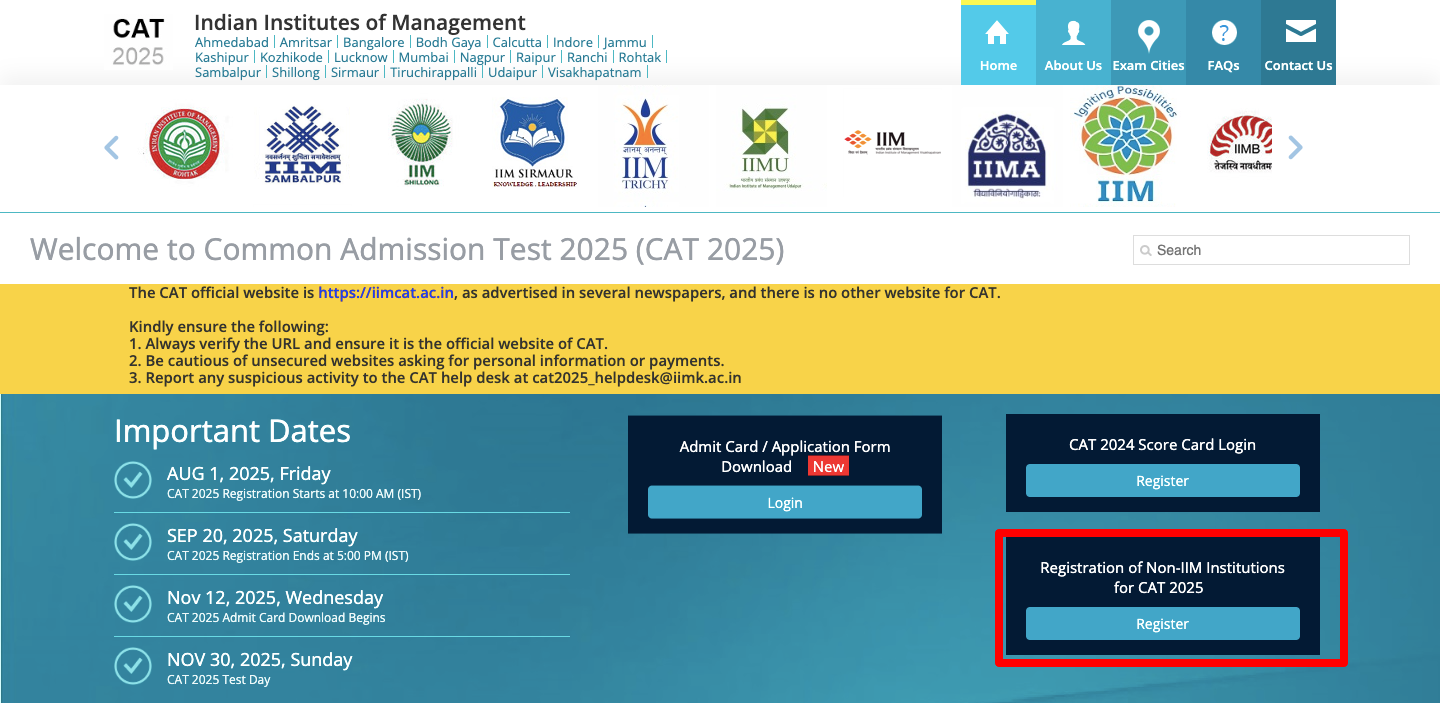The image size is (1440, 703).
Task: Click inside the Search field
Action: point(1270,250)
